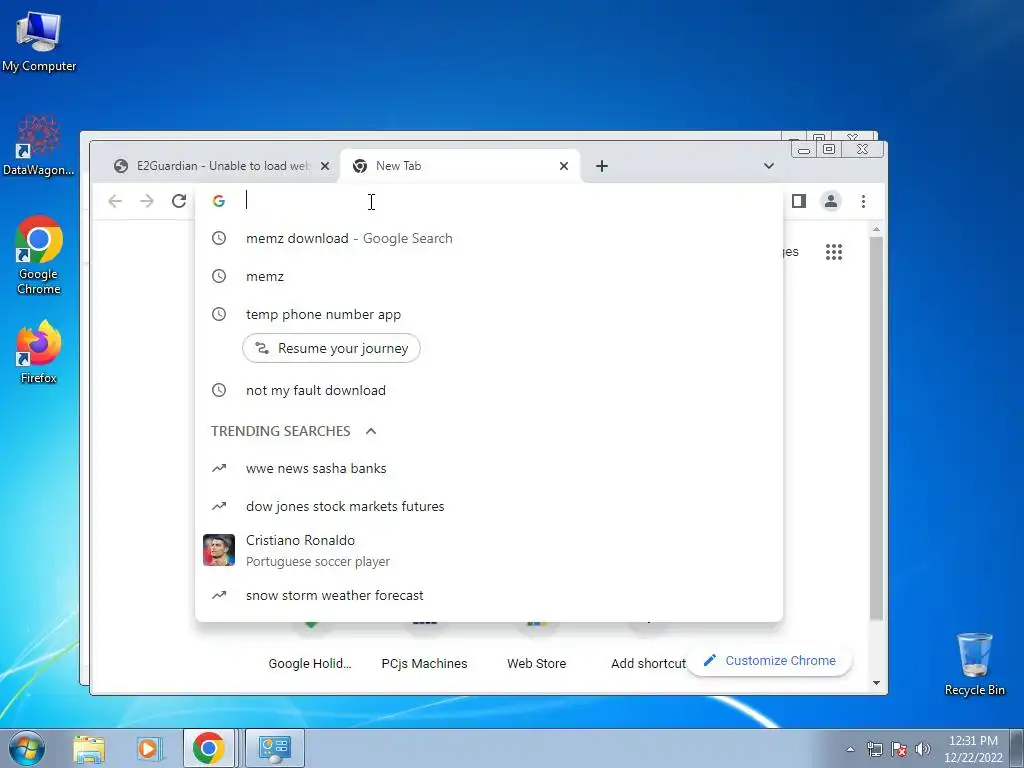This screenshot has height=768, width=1024.
Task: Click Show desktop button at taskbar end
Action: tap(1017, 748)
